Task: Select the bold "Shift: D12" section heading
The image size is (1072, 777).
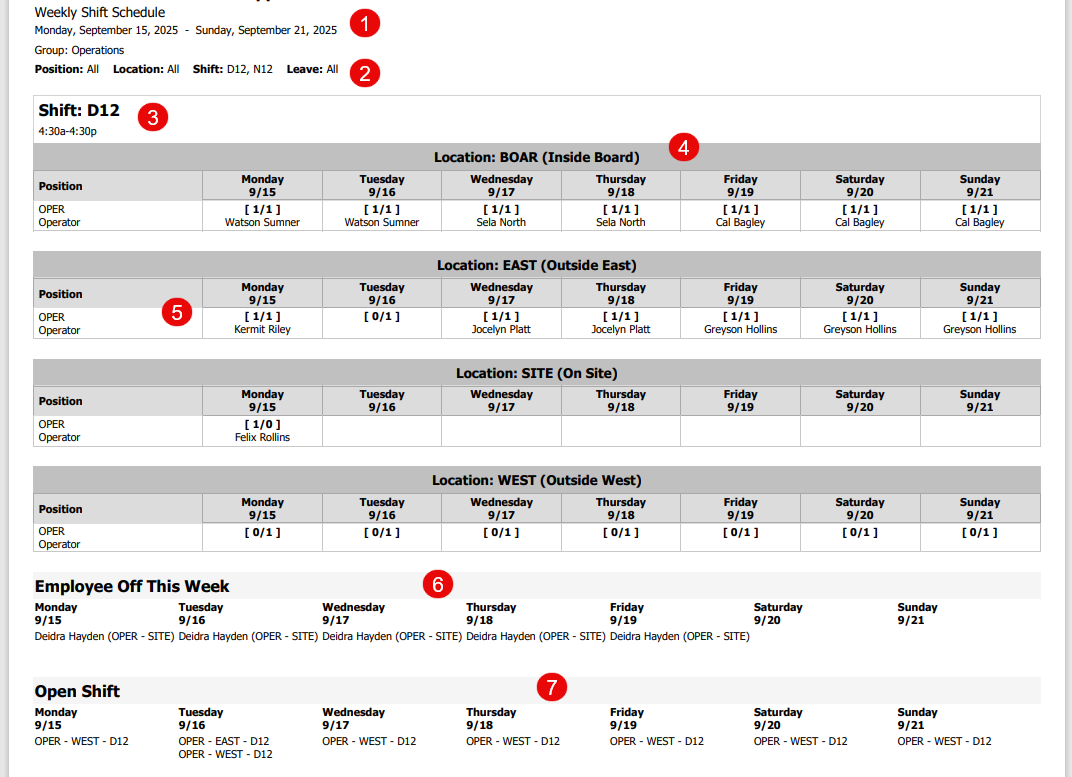Action: [79, 111]
